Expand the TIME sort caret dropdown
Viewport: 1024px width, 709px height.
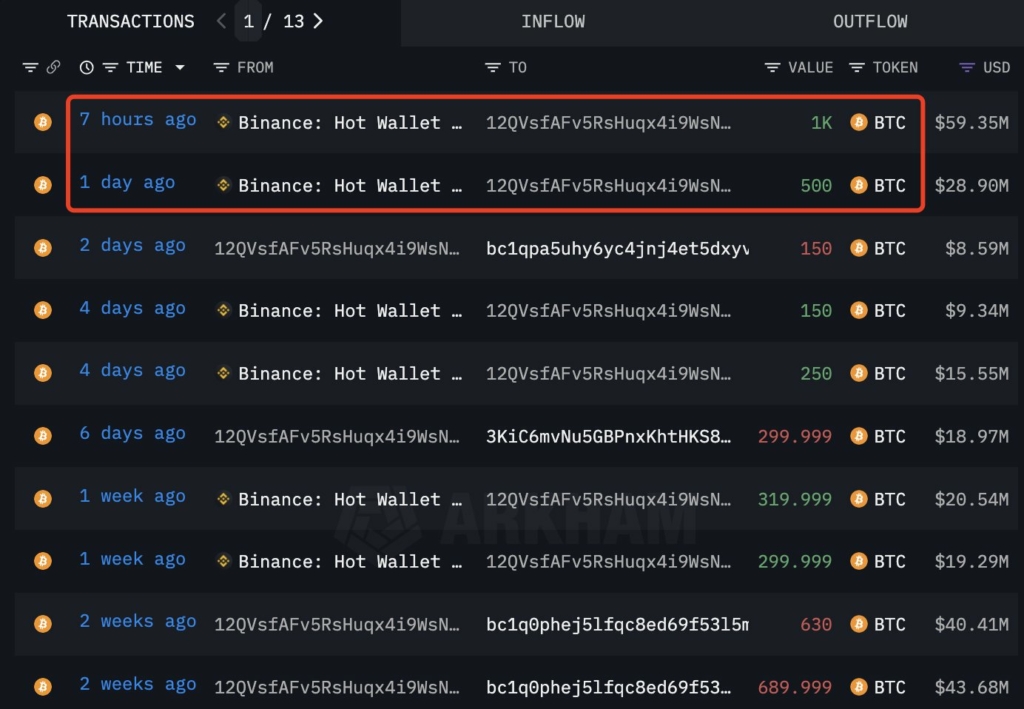coord(180,67)
